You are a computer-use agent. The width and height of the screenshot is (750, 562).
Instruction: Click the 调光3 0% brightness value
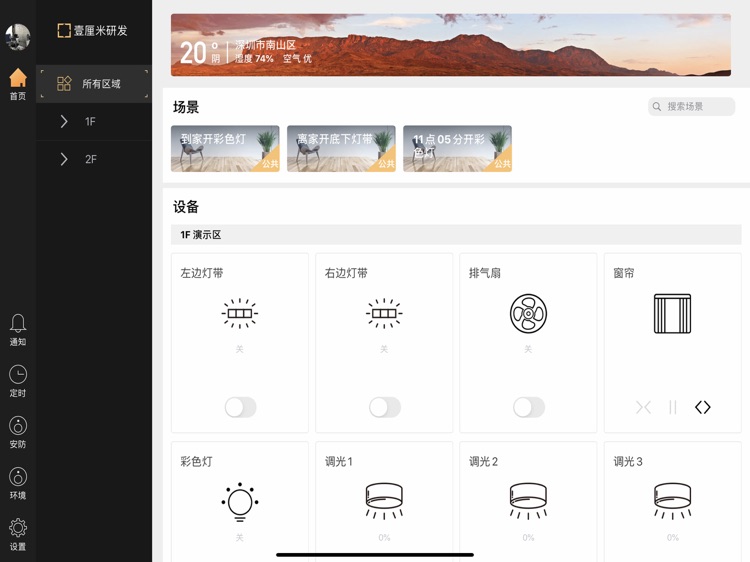coord(673,538)
